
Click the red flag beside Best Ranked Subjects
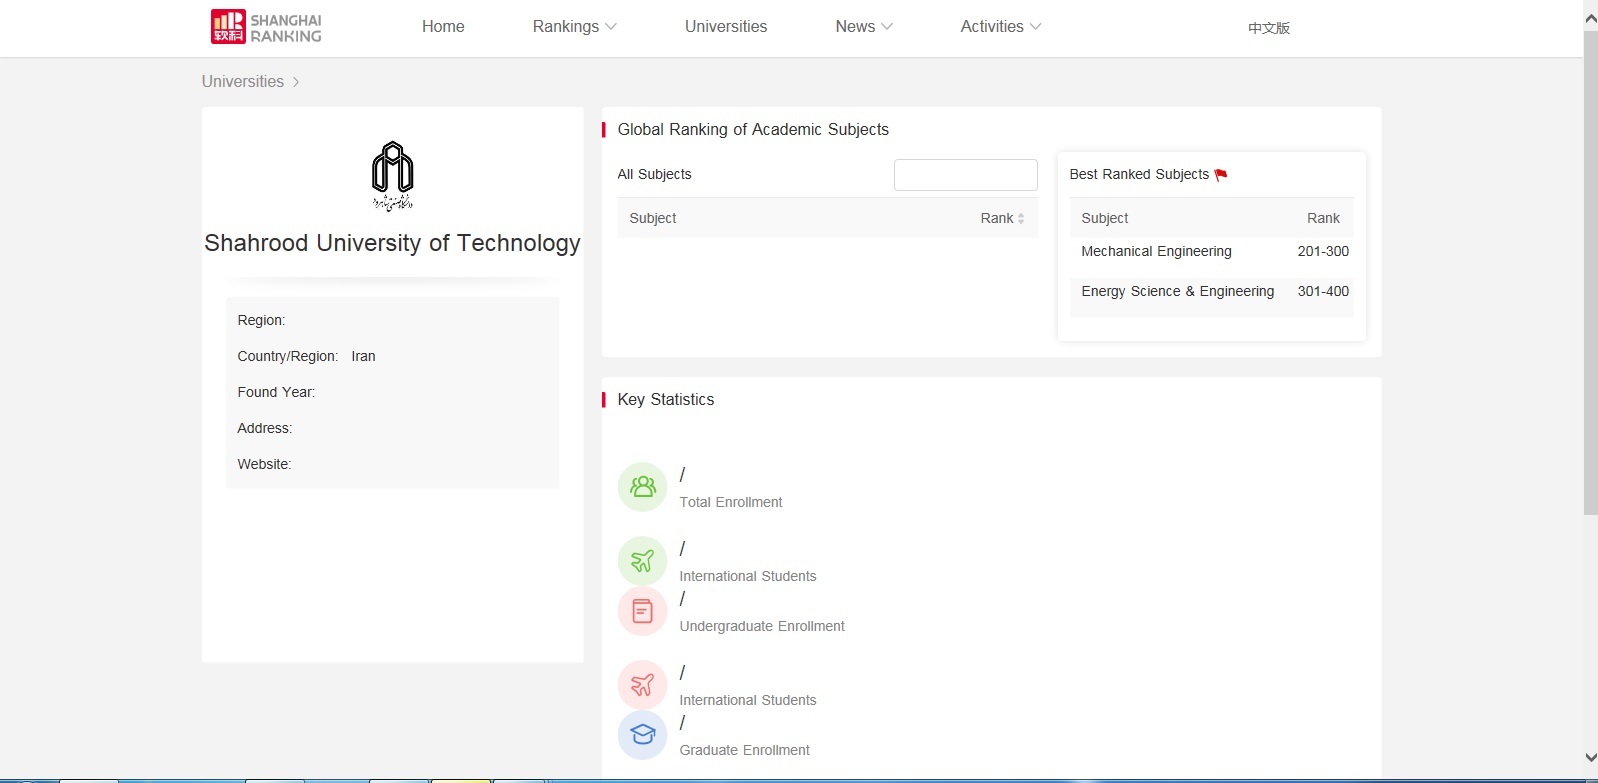[x=1221, y=175]
